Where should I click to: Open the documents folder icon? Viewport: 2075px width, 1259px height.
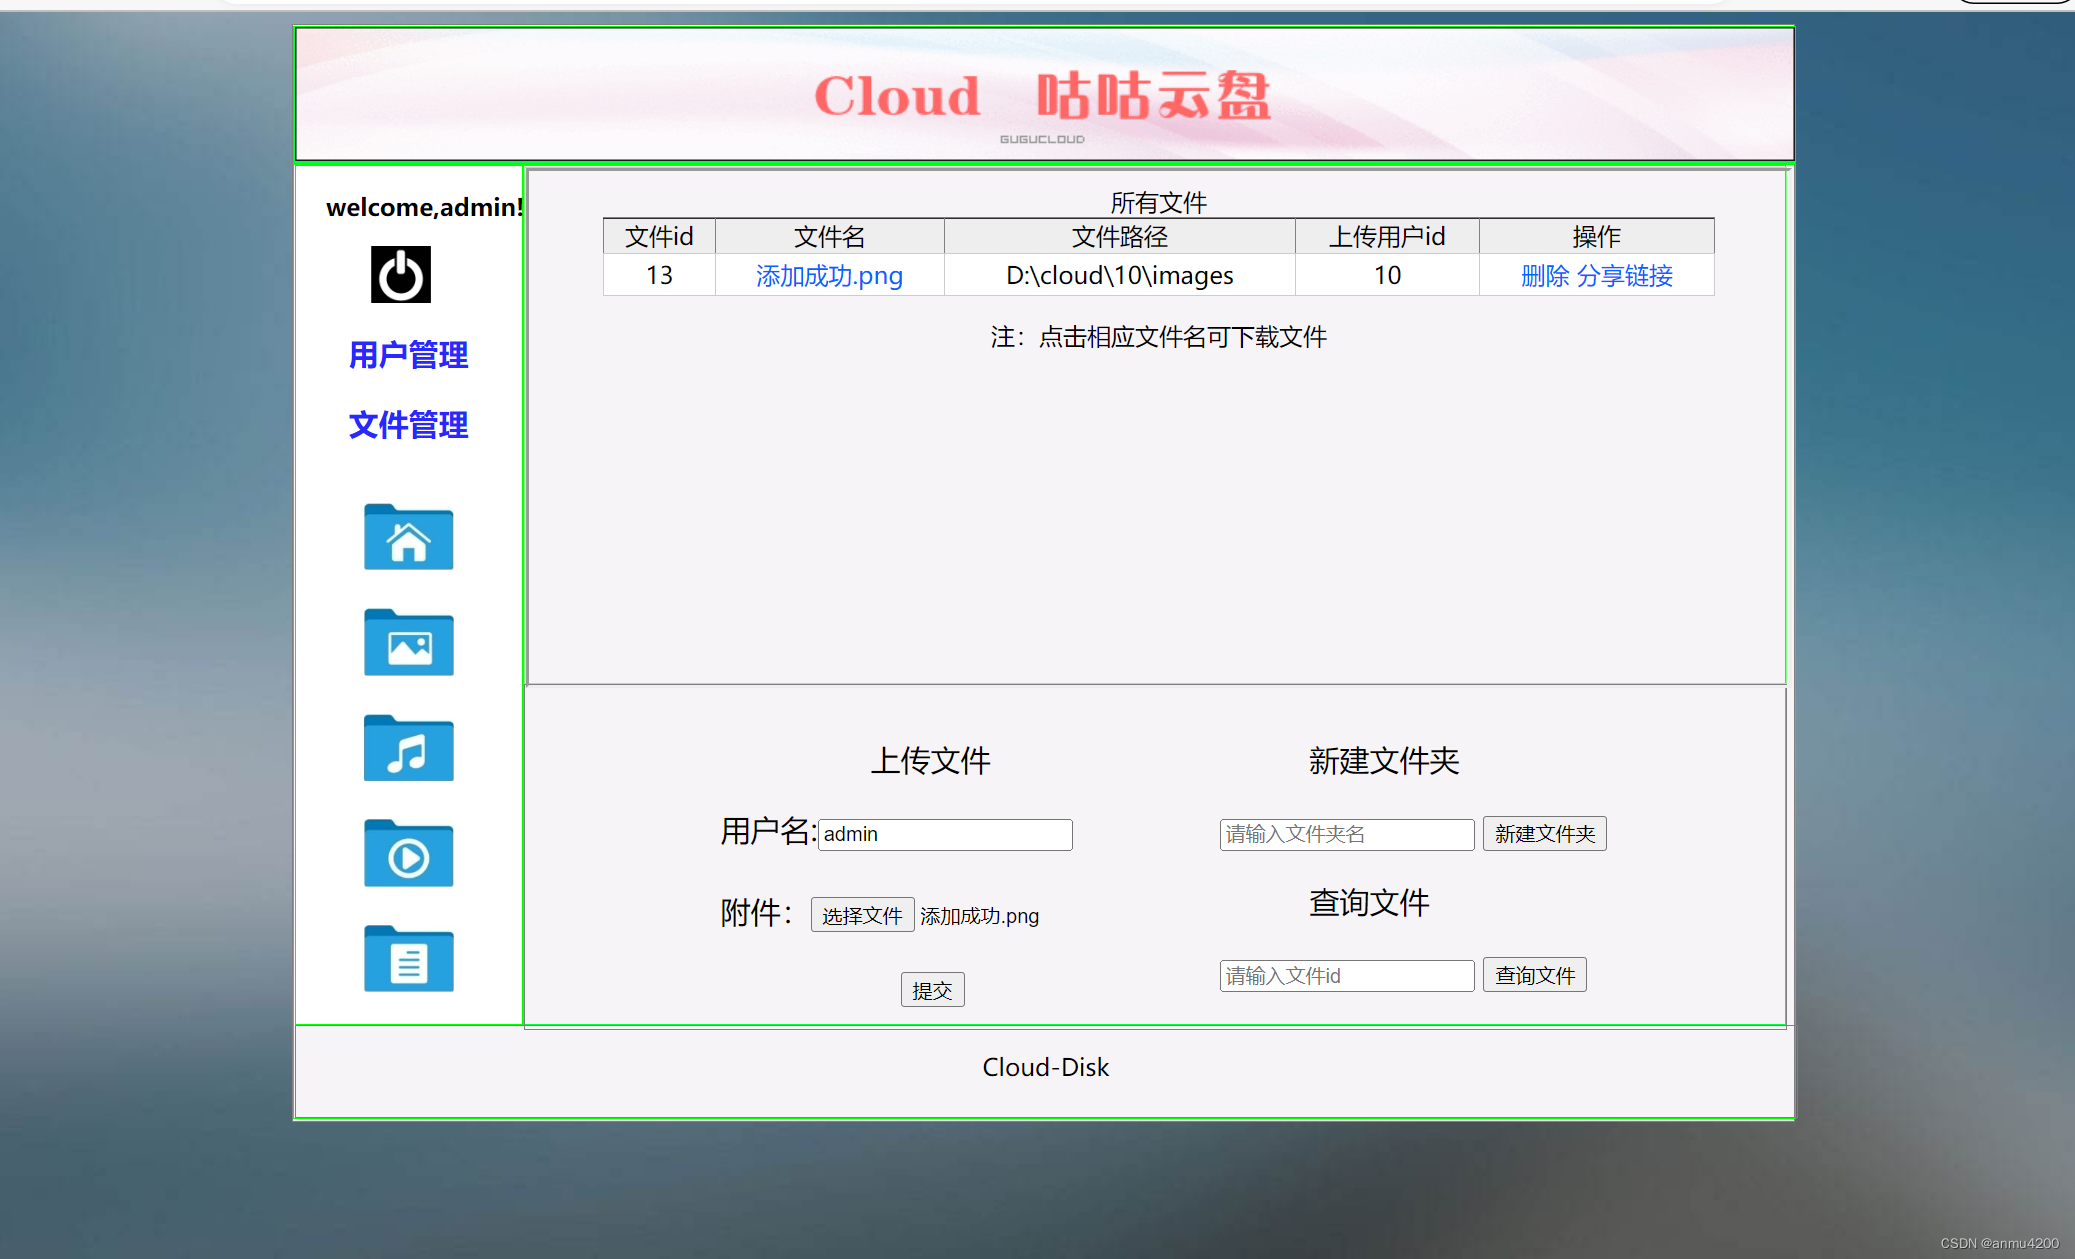point(408,958)
